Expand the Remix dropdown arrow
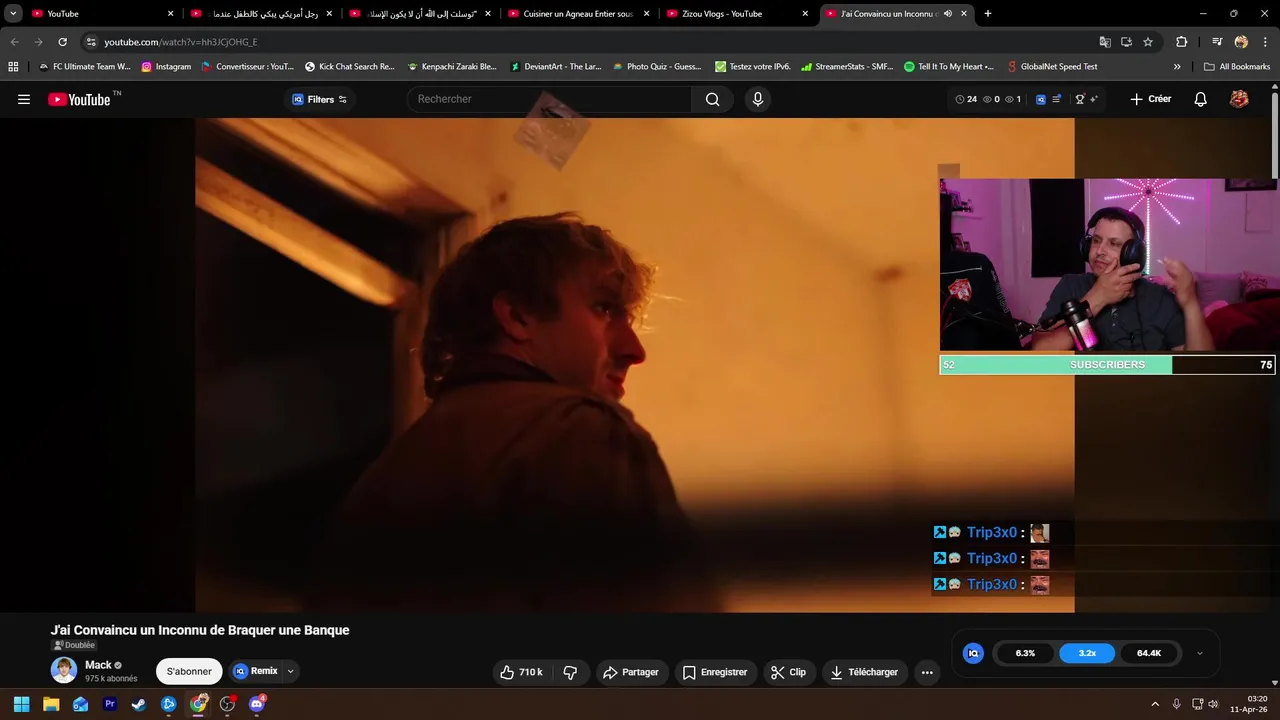1280x720 pixels. pos(290,671)
